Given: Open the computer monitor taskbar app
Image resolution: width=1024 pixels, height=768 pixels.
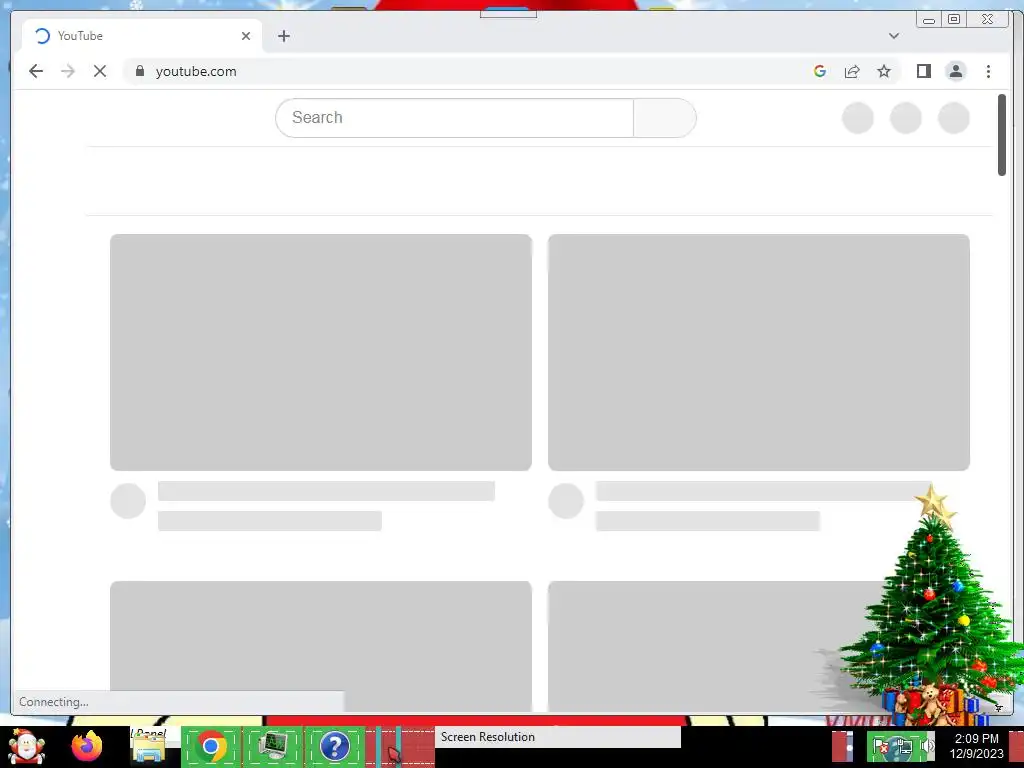Looking at the screenshot, I should tap(273, 747).
